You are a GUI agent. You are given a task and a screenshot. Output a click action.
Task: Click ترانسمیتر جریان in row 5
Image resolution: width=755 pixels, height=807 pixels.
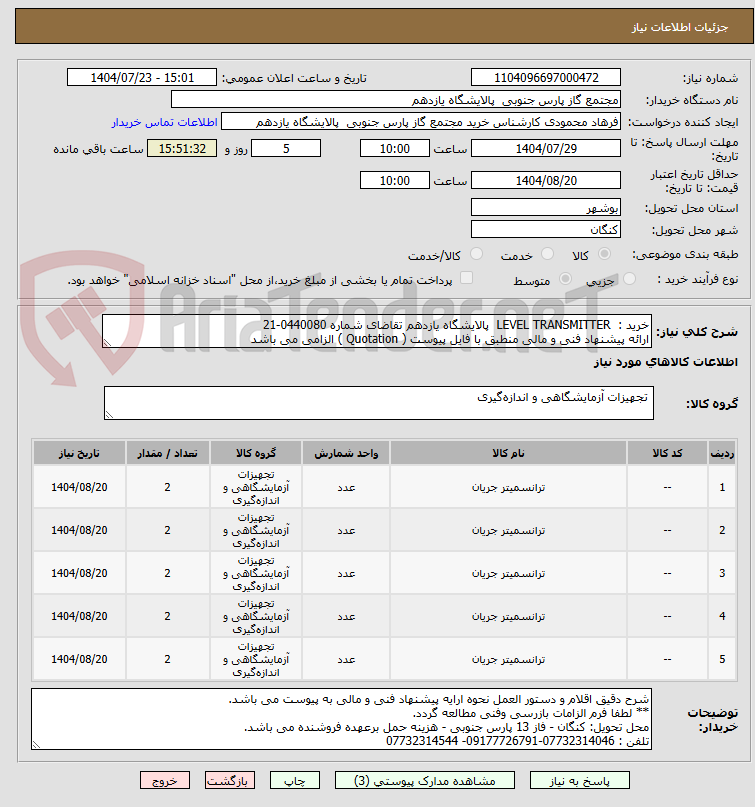coord(508,659)
